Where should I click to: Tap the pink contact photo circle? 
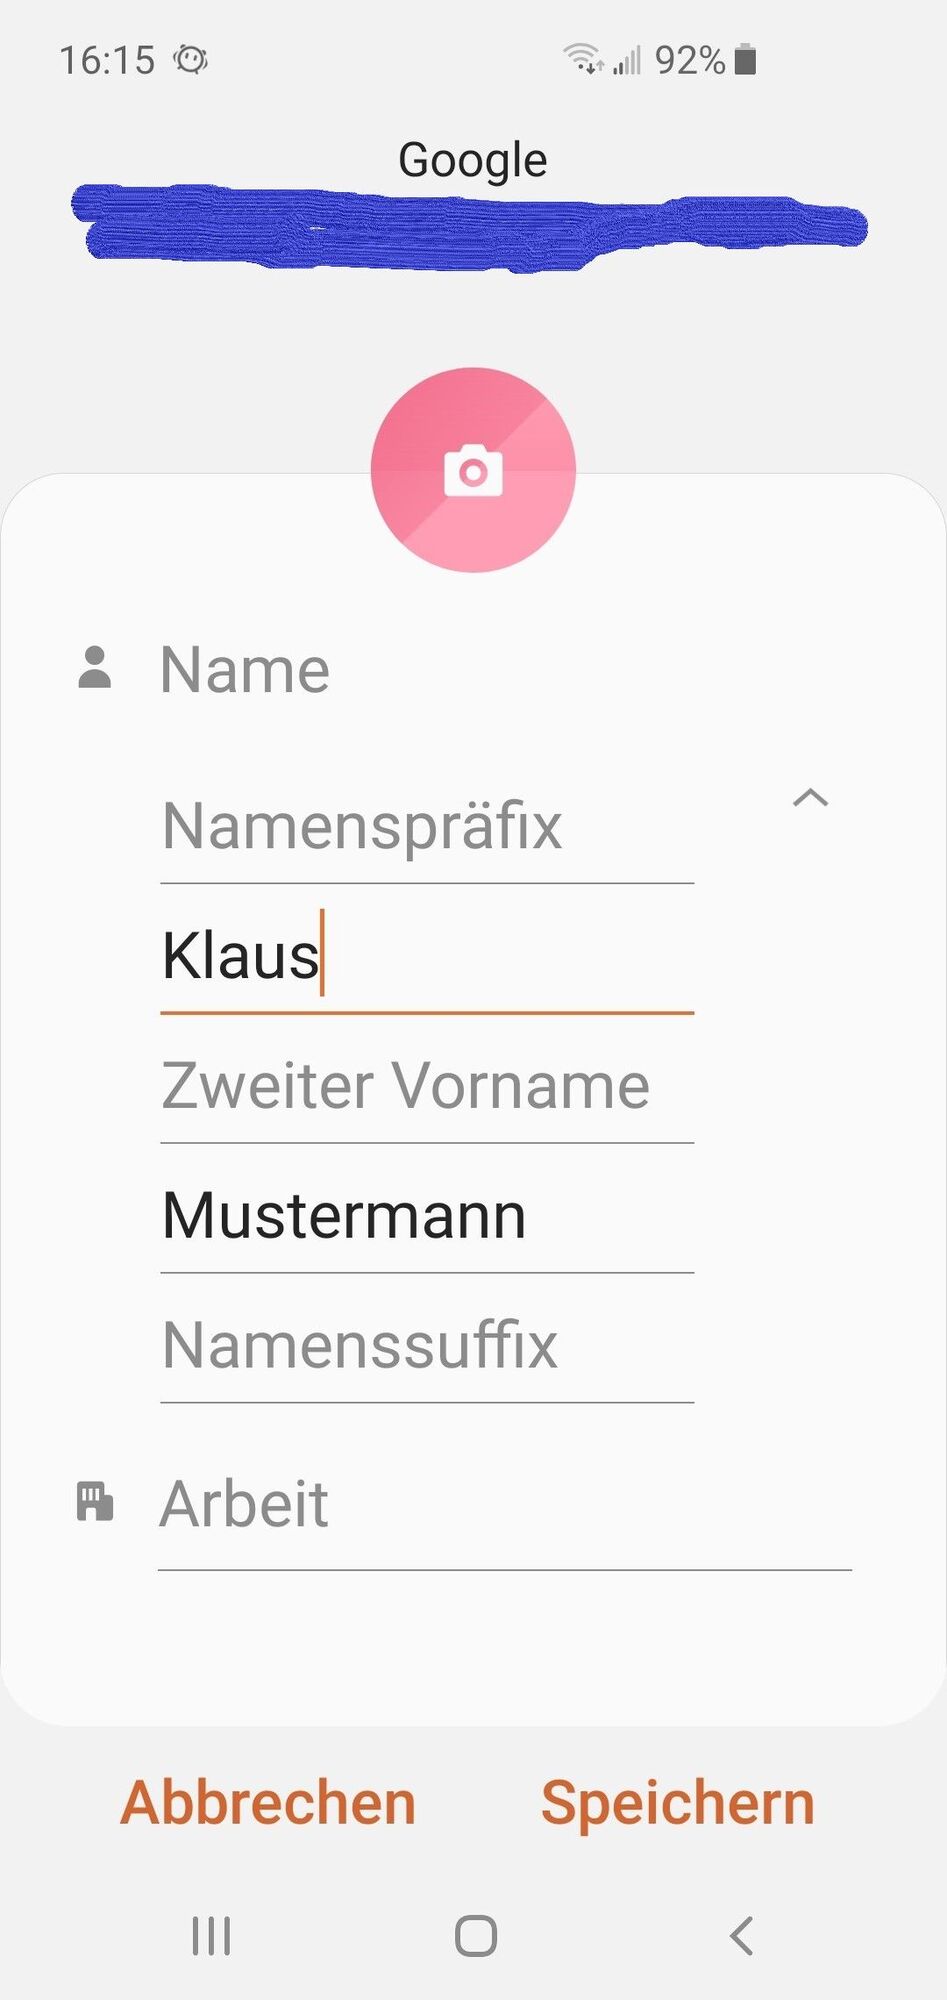point(473,470)
